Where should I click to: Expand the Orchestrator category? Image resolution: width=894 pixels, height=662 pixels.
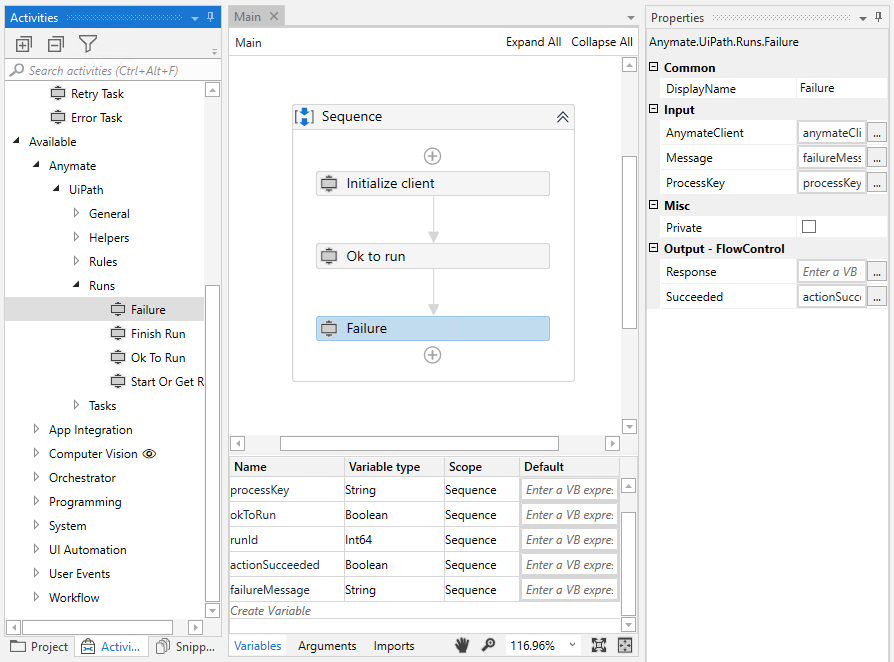(36, 477)
